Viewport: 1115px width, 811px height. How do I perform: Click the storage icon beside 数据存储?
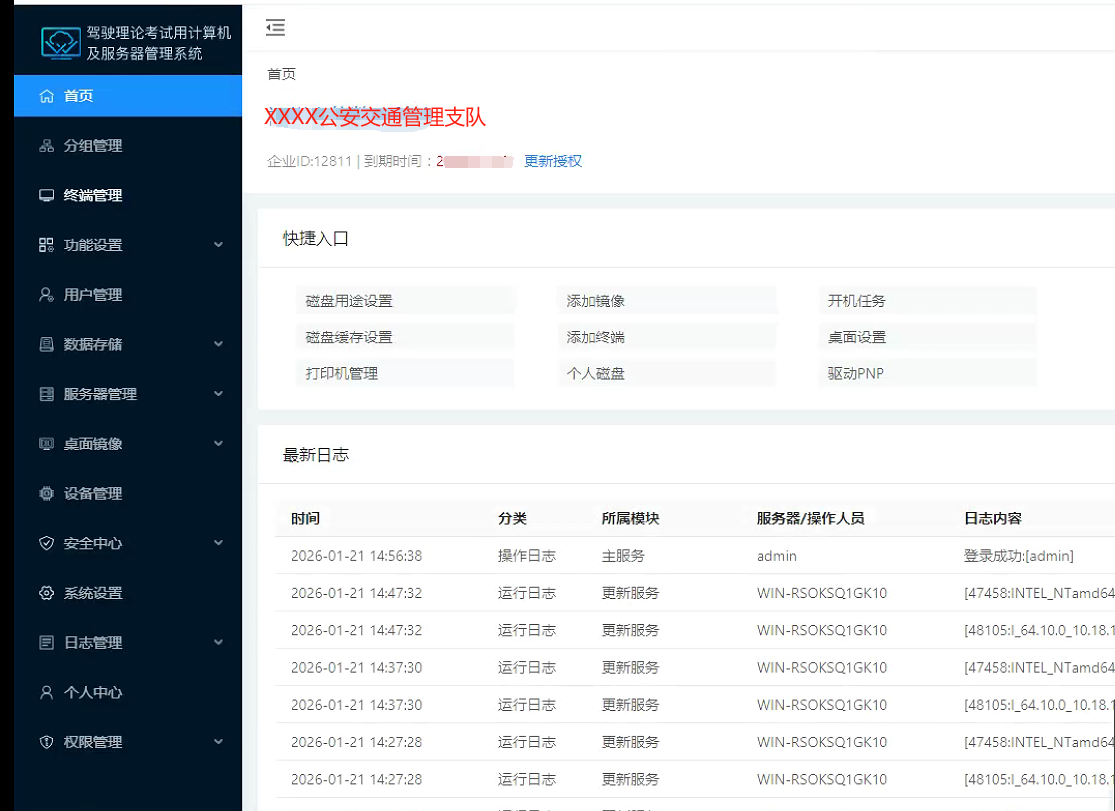(x=46, y=344)
